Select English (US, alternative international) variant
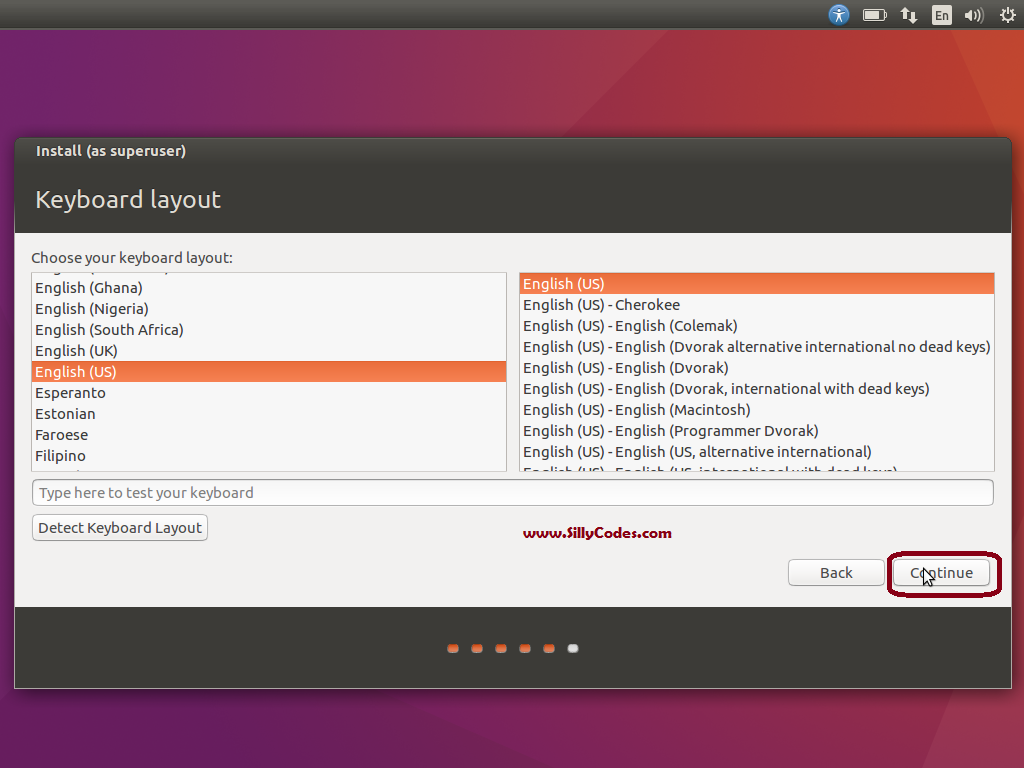Screen dimensions: 1024x768 (x=757, y=451)
